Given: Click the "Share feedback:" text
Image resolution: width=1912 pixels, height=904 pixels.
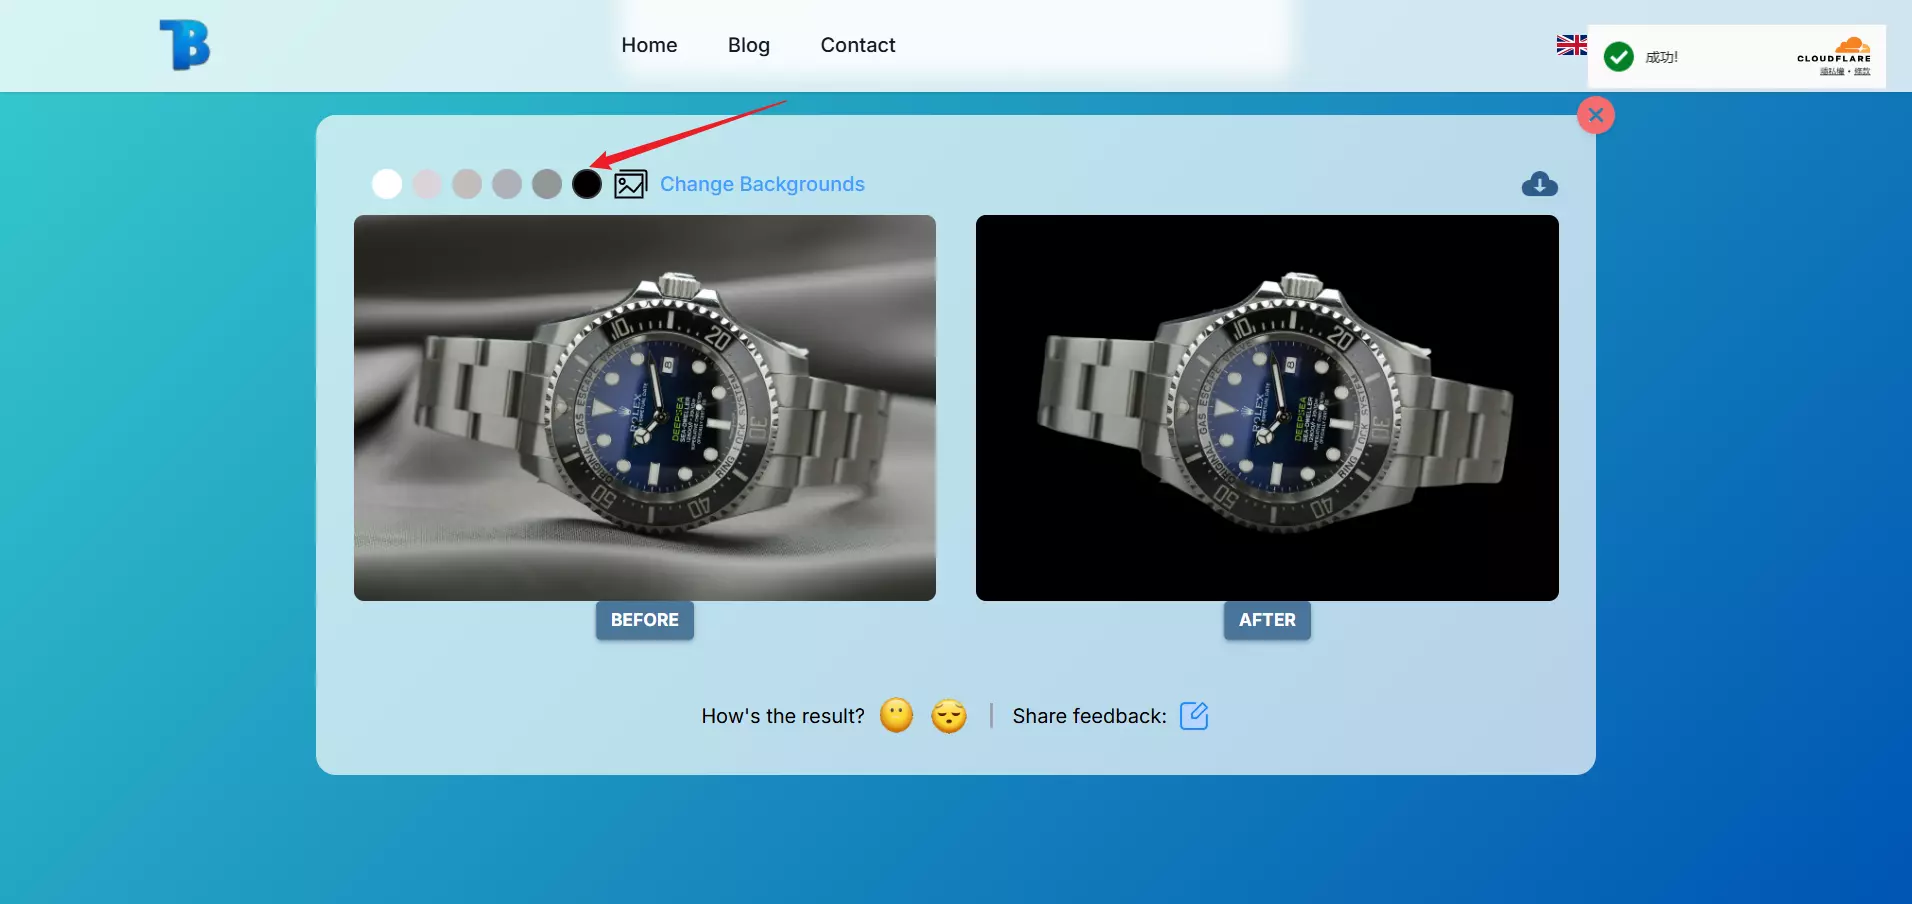Looking at the screenshot, I should click(1089, 716).
